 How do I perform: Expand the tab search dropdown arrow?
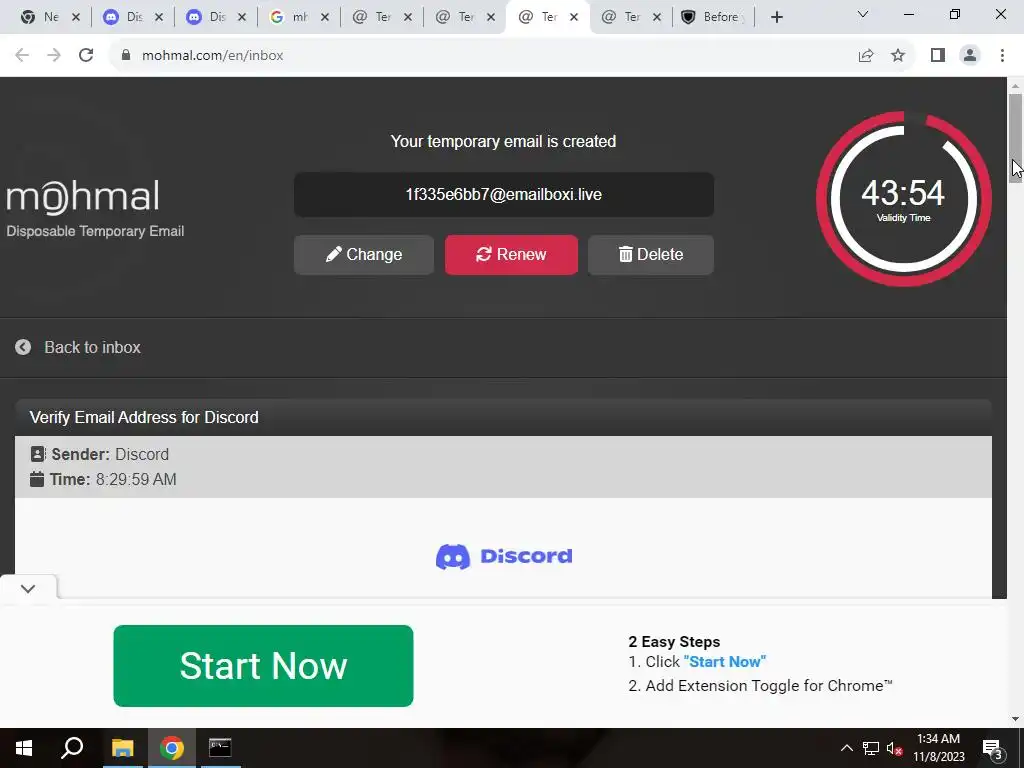coord(863,14)
